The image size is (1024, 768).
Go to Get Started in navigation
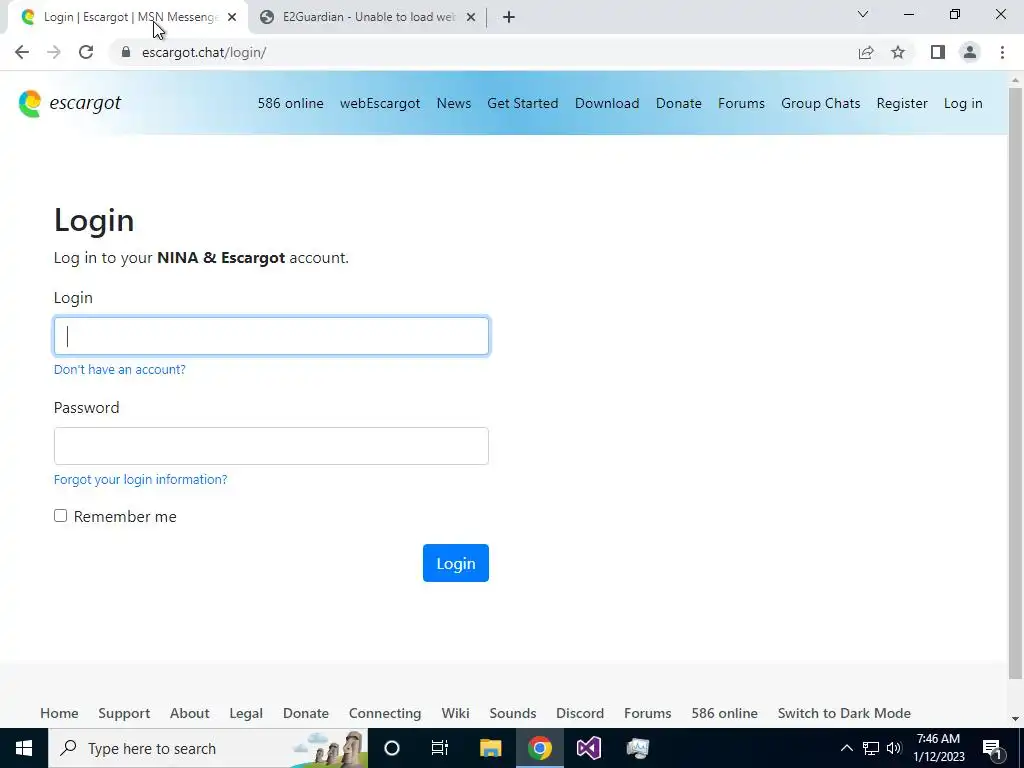522,103
